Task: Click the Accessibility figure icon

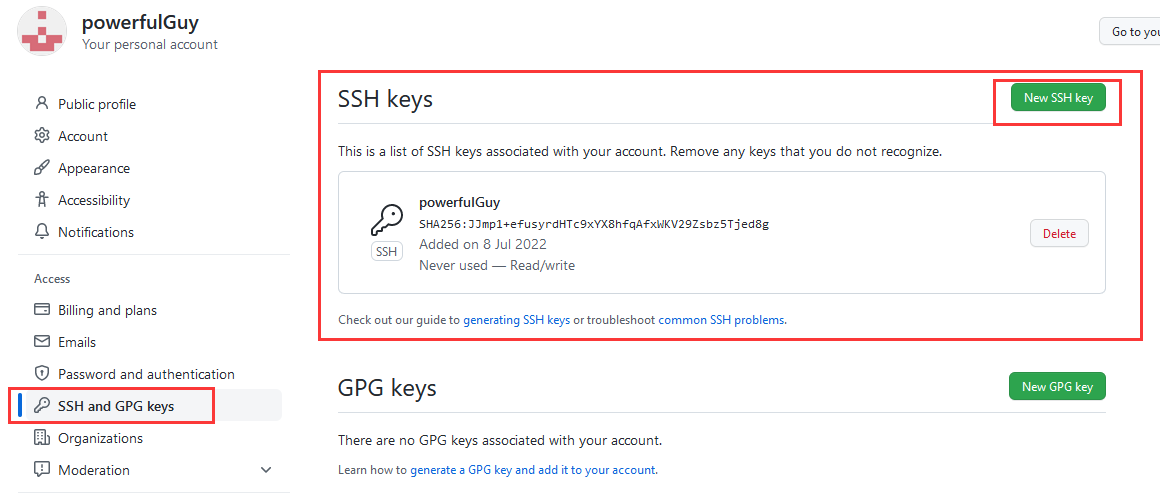Action: click(x=42, y=200)
